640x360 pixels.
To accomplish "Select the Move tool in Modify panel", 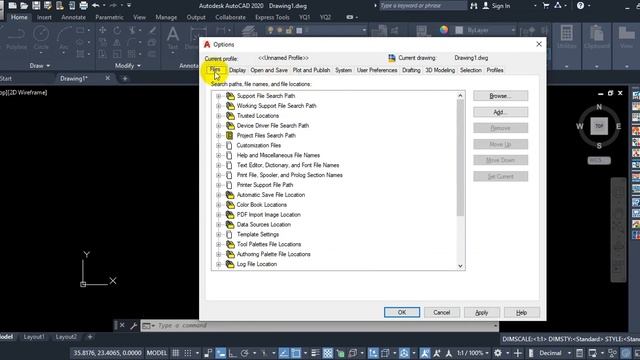I will click(102, 30).
